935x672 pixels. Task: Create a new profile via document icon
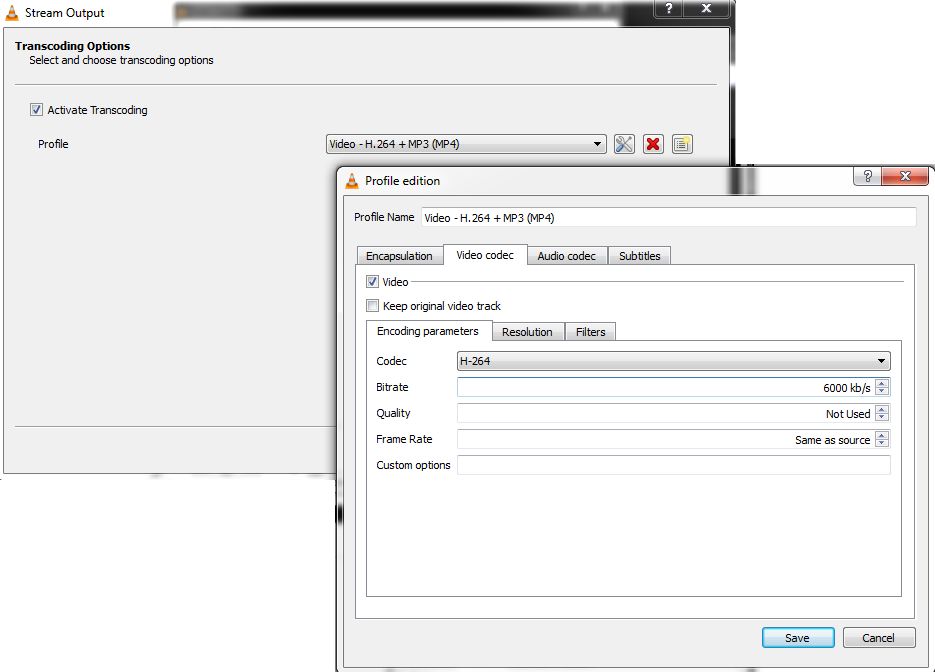coord(682,143)
